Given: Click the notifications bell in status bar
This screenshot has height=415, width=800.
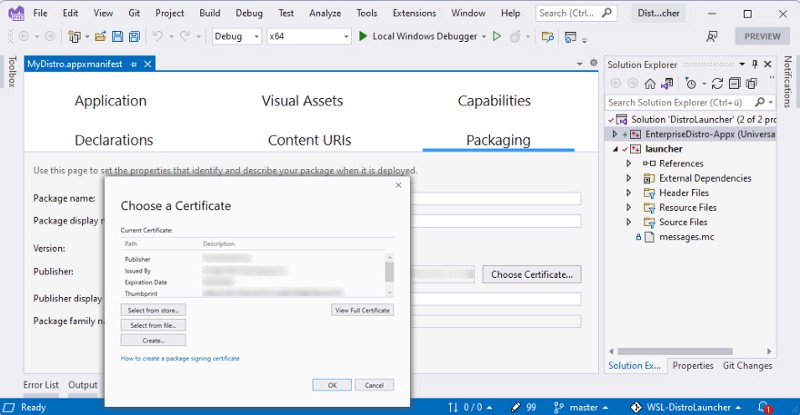Looking at the screenshot, I should [764, 407].
